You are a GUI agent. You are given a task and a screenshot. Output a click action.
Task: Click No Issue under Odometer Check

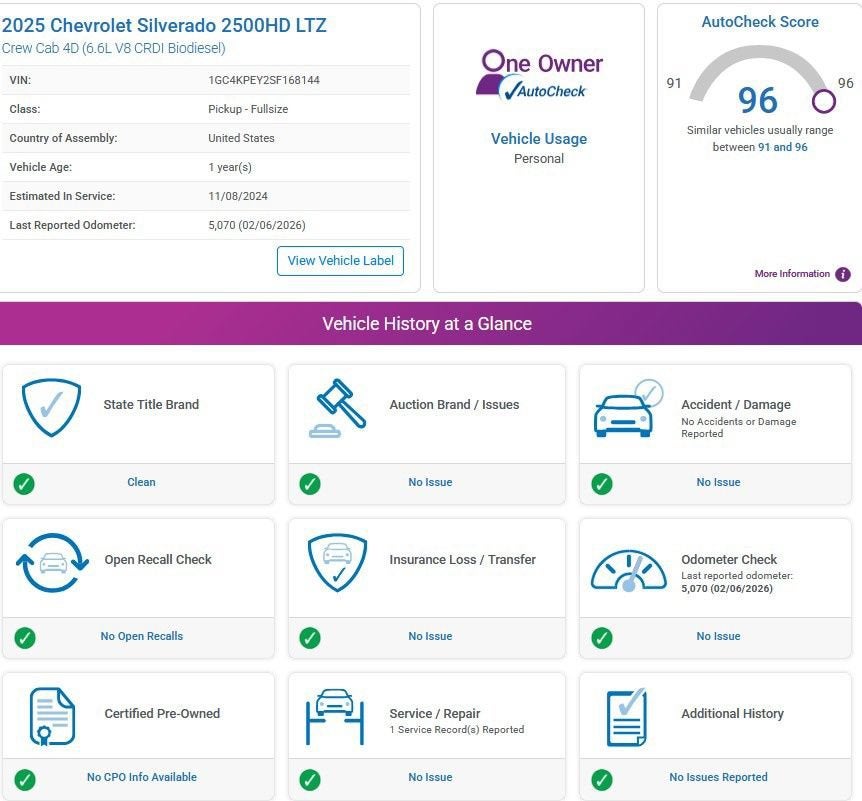(718, 636)
